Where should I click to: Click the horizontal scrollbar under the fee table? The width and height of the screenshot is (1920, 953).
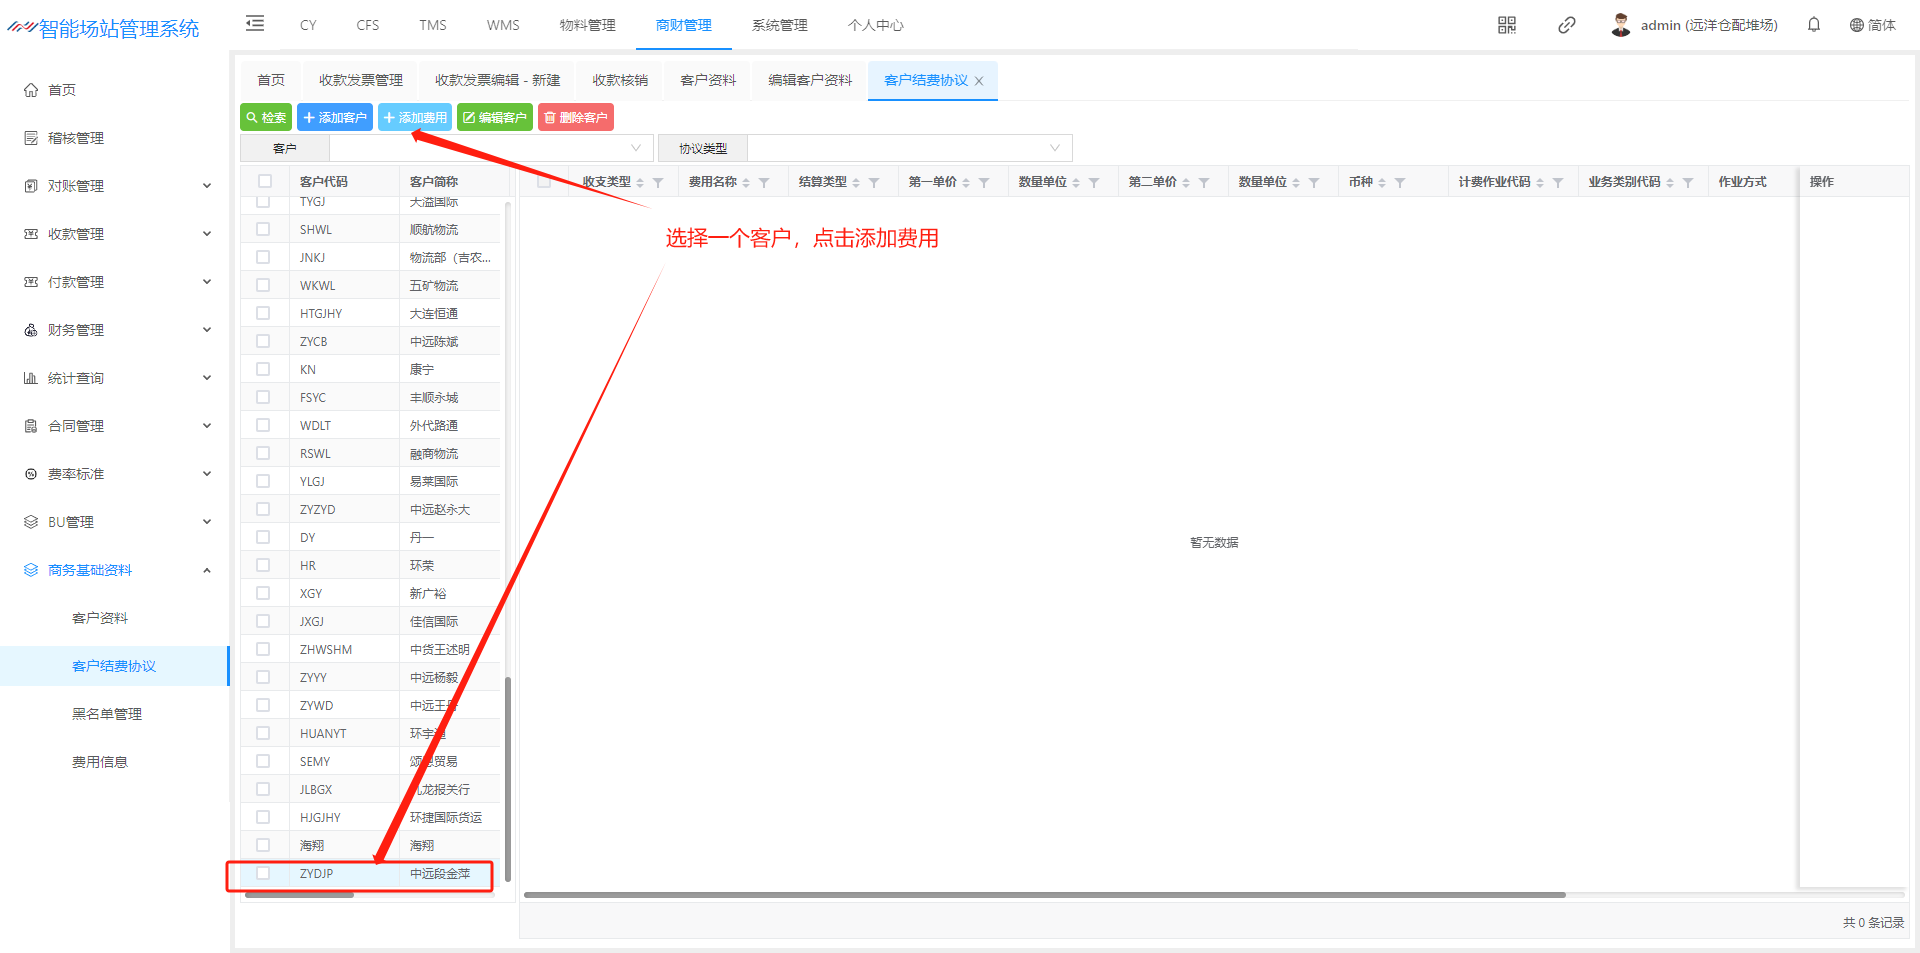1044,895
